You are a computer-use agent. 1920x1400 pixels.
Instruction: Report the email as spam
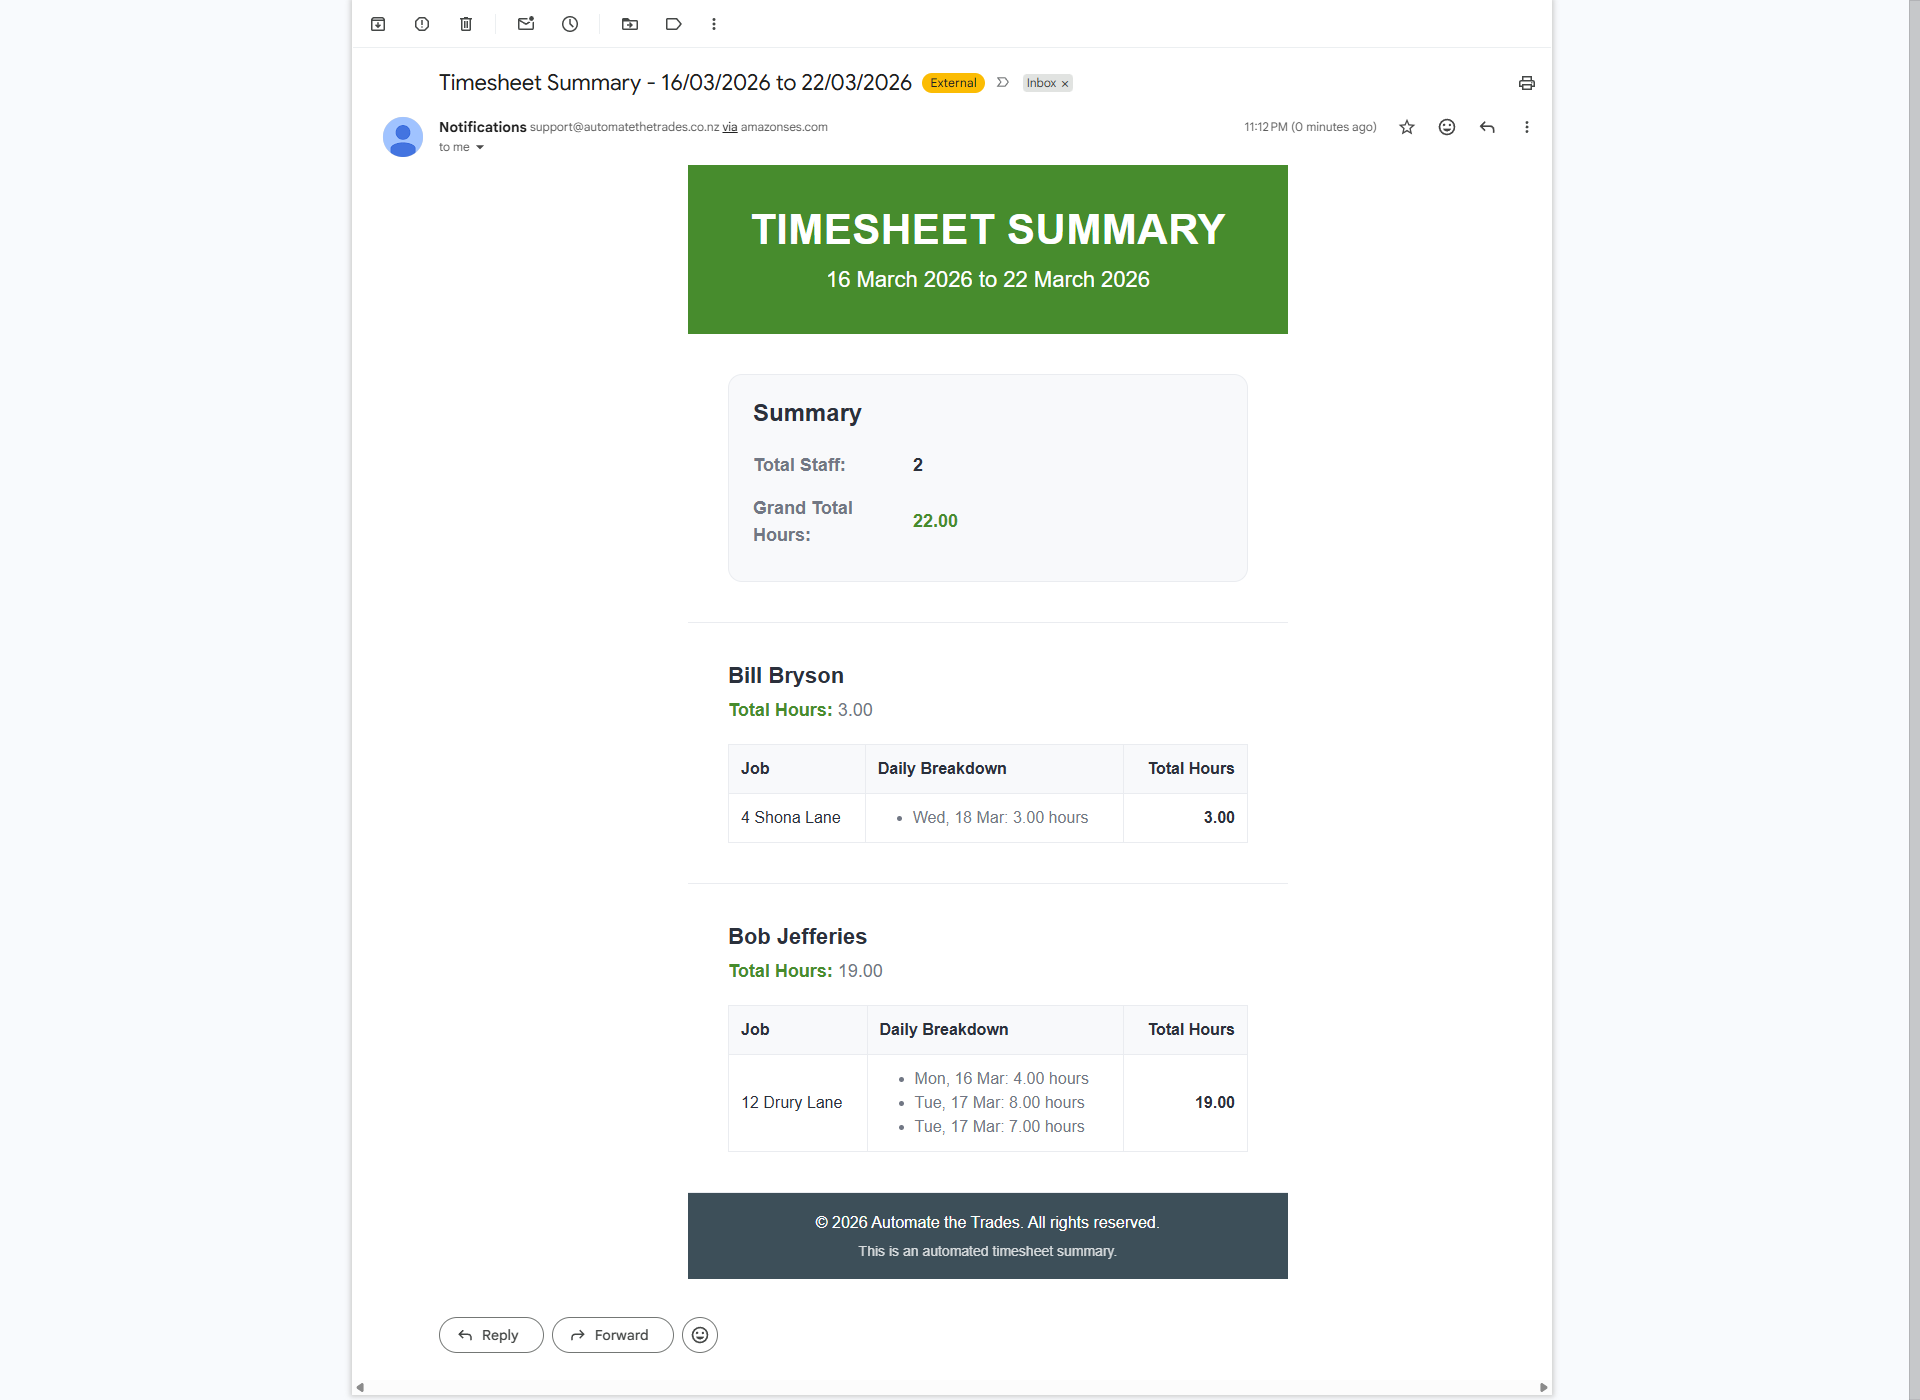click(x=421, y=23)
